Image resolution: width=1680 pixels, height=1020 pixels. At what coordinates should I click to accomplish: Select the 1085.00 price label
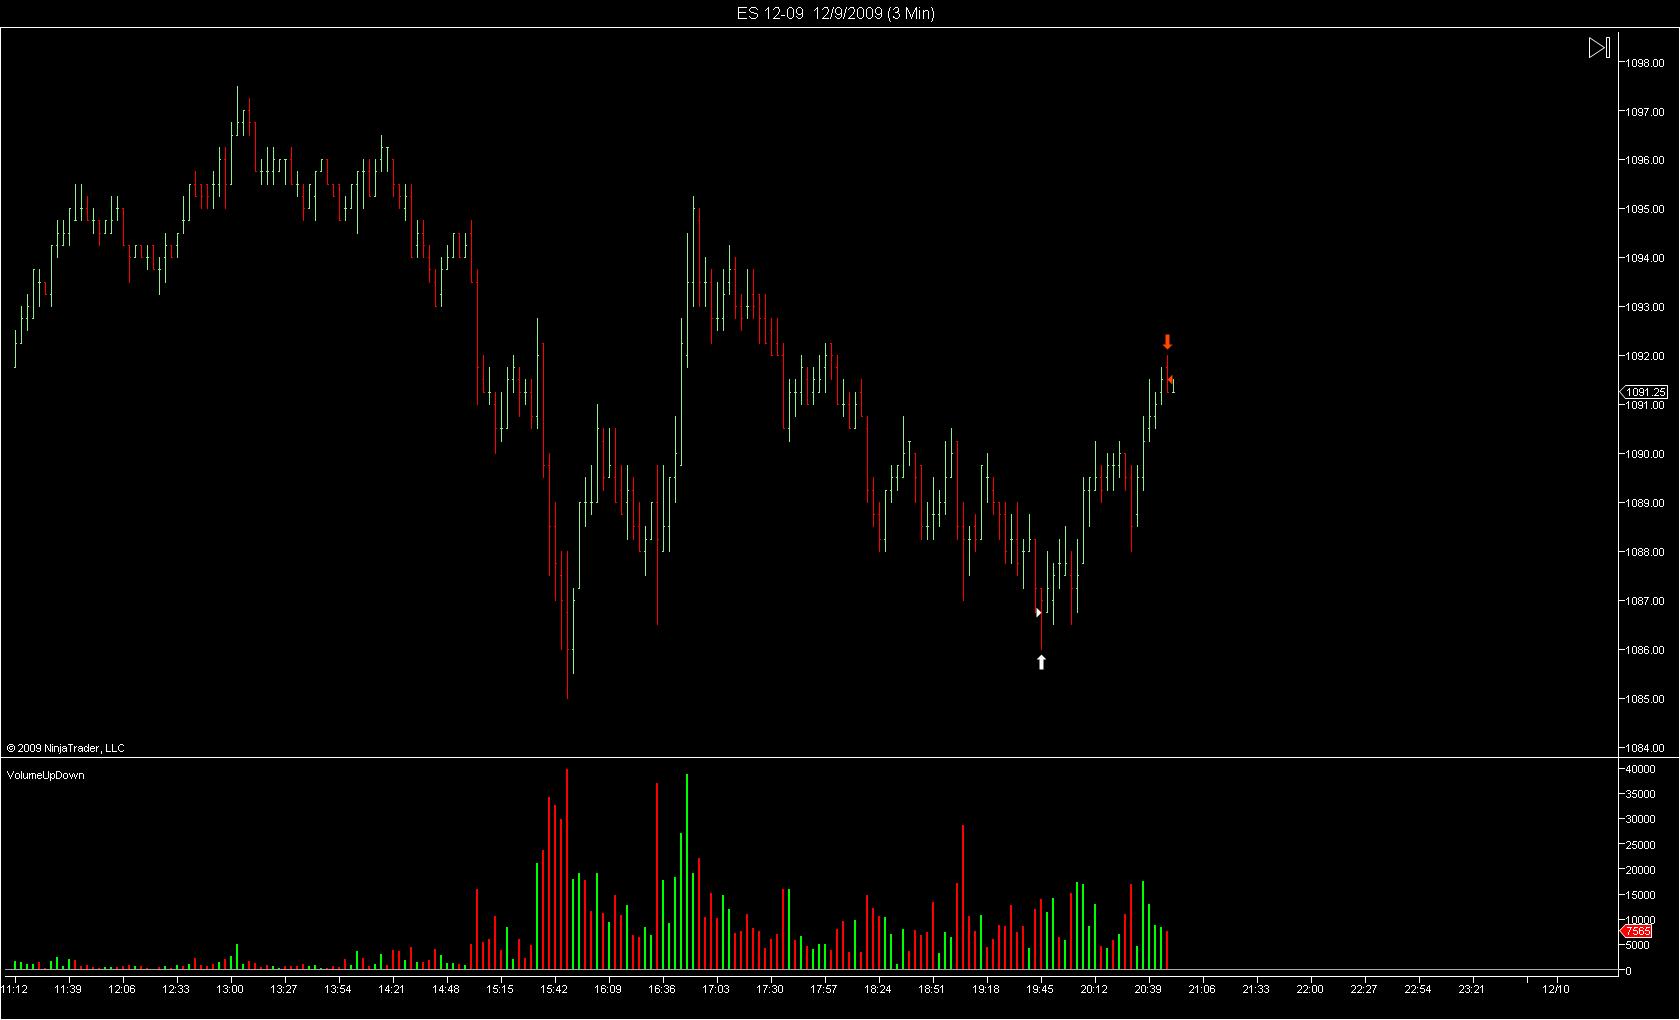(x=1645, y=699)
